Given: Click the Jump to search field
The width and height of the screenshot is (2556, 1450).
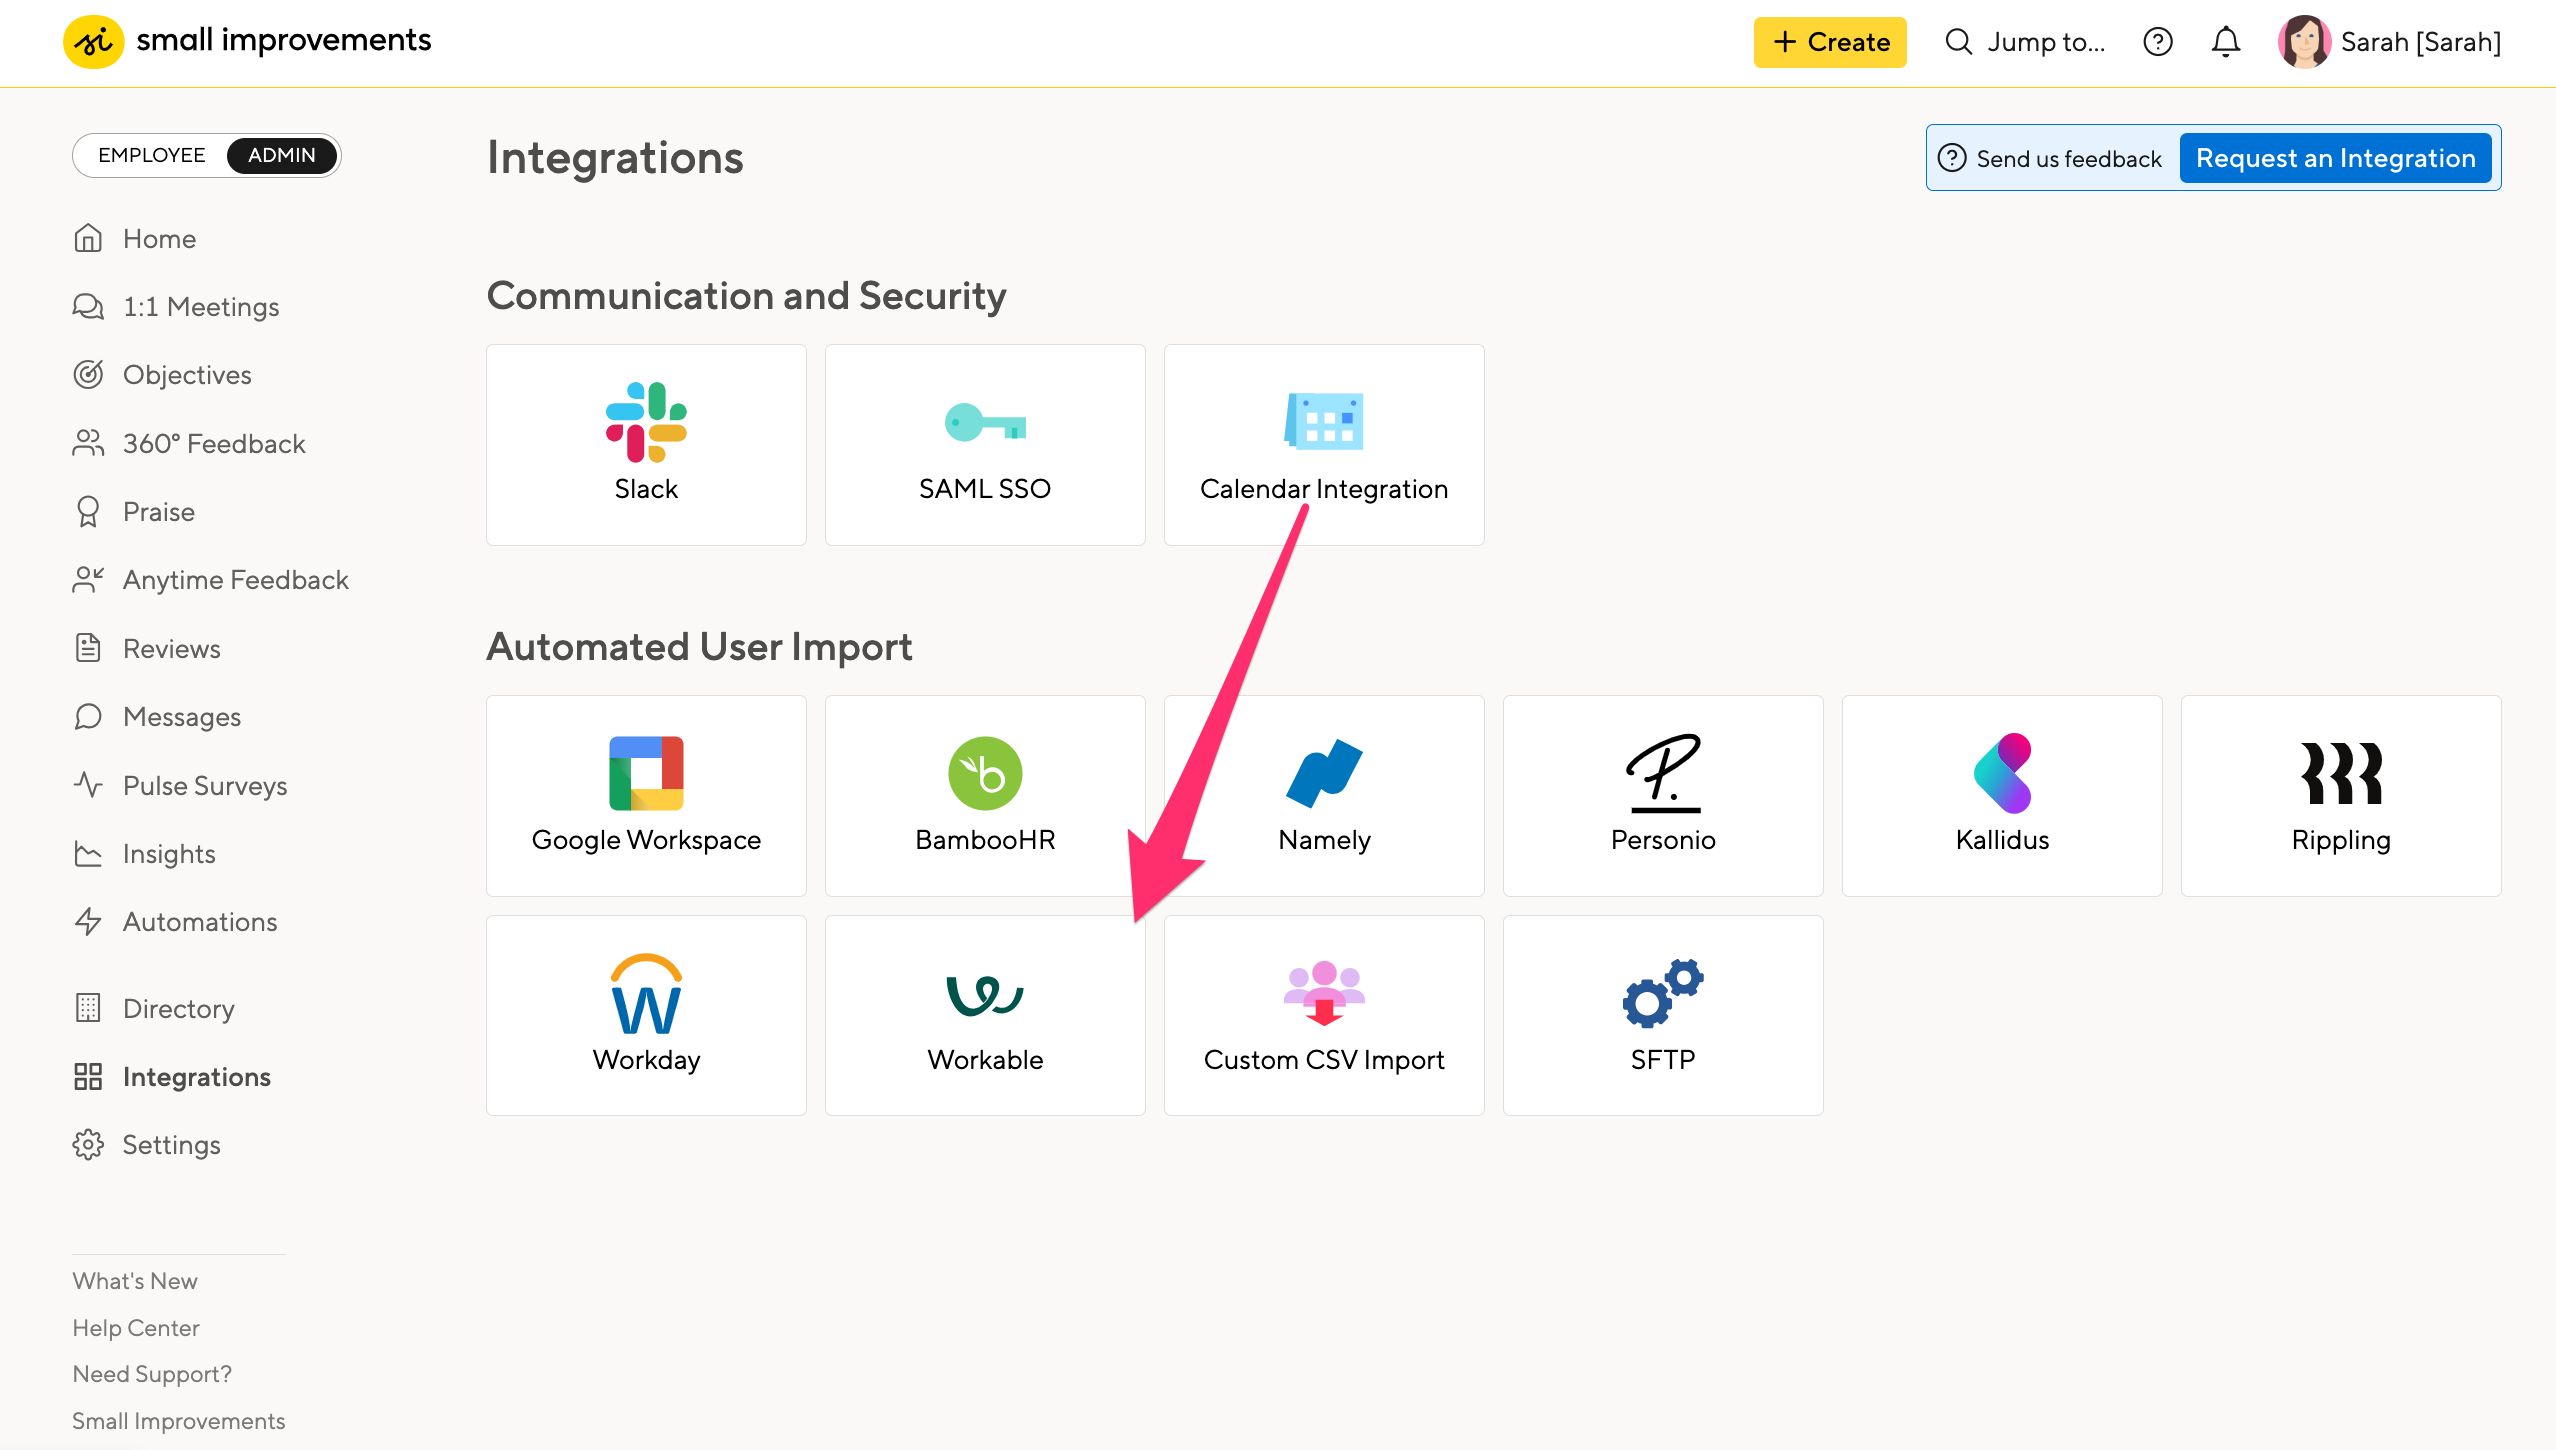Looking at the screenshot, I should 2025,42.
